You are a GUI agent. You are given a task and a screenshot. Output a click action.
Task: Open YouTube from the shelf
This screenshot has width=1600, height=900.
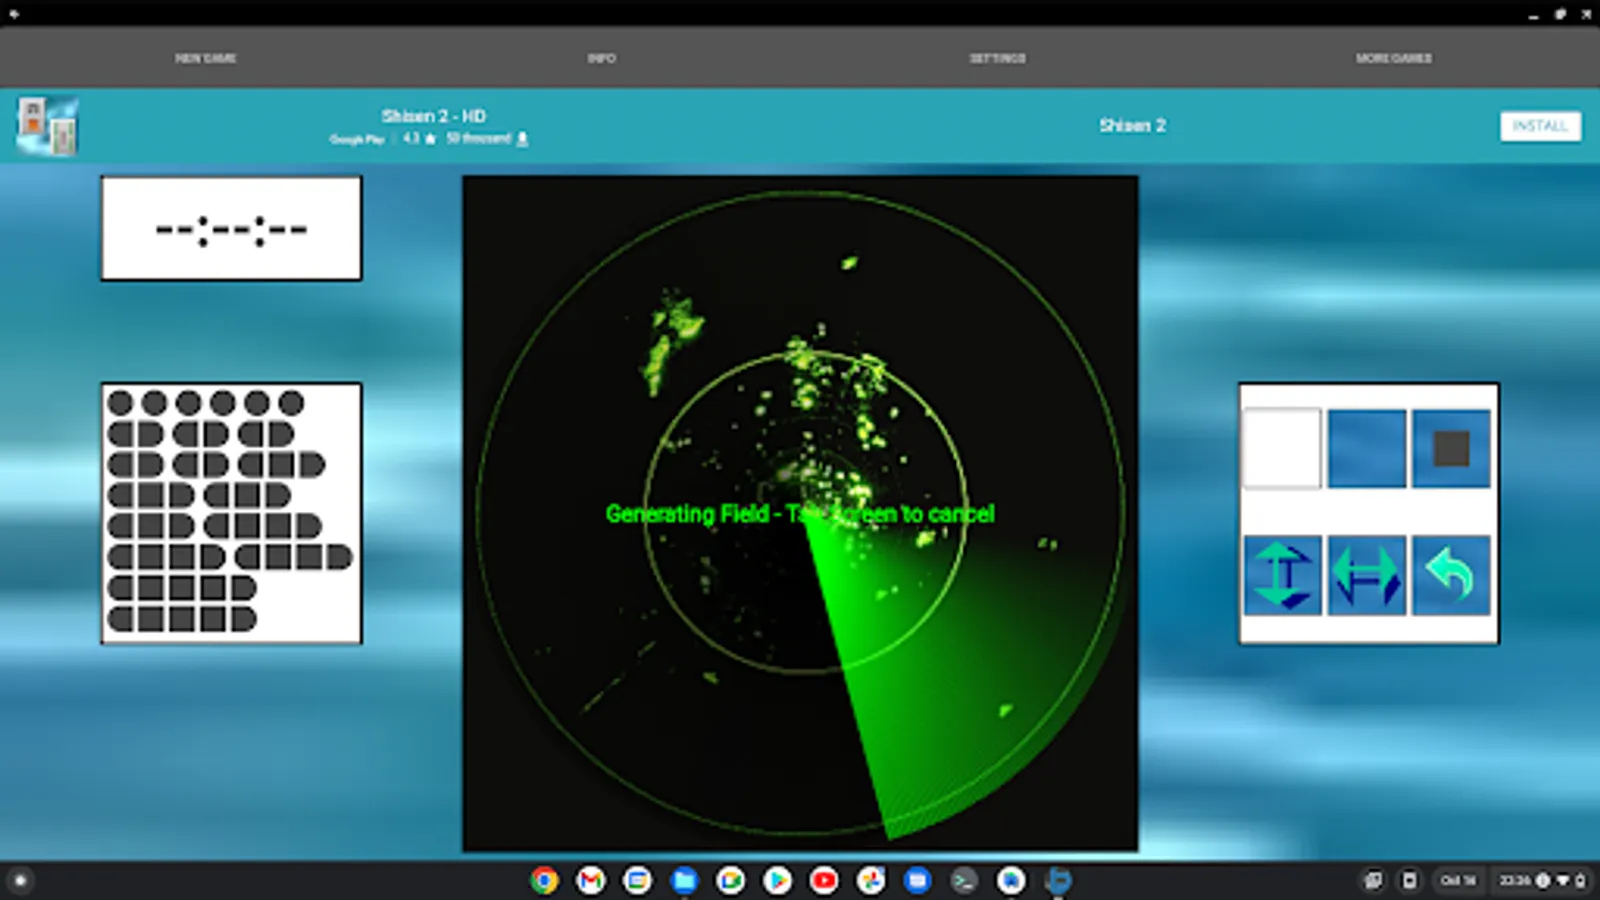coord(824,880)
